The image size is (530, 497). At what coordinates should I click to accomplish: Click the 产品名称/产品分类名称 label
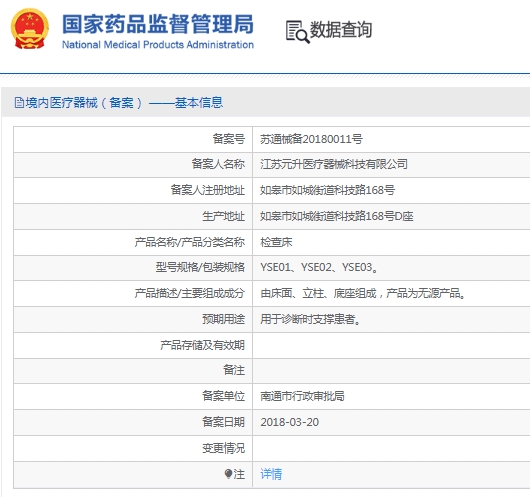click(190, 242)
